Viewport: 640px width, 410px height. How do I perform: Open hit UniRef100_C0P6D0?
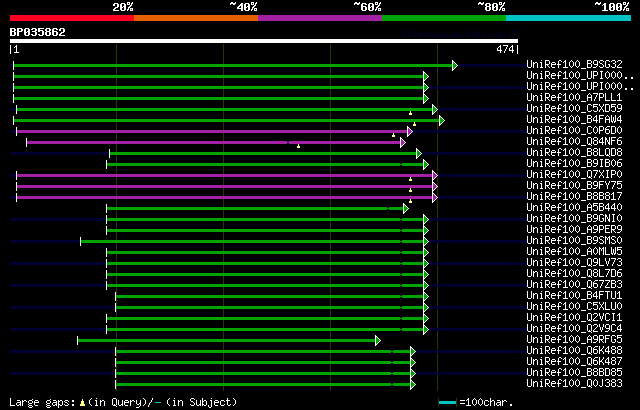574,131
